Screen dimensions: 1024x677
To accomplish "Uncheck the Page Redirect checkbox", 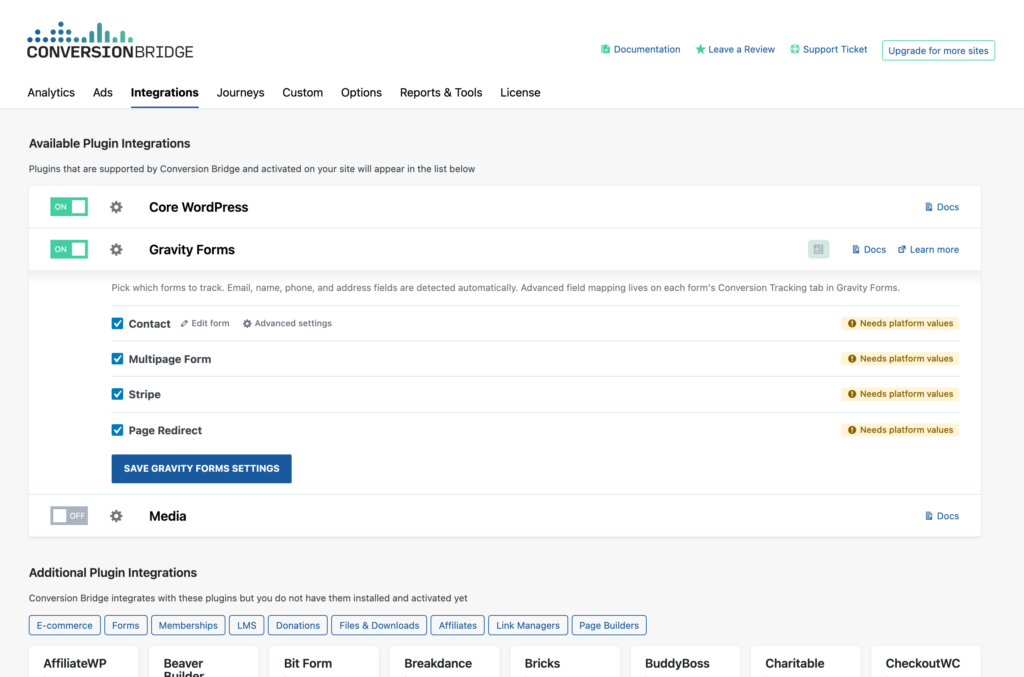I will point(118,430).
